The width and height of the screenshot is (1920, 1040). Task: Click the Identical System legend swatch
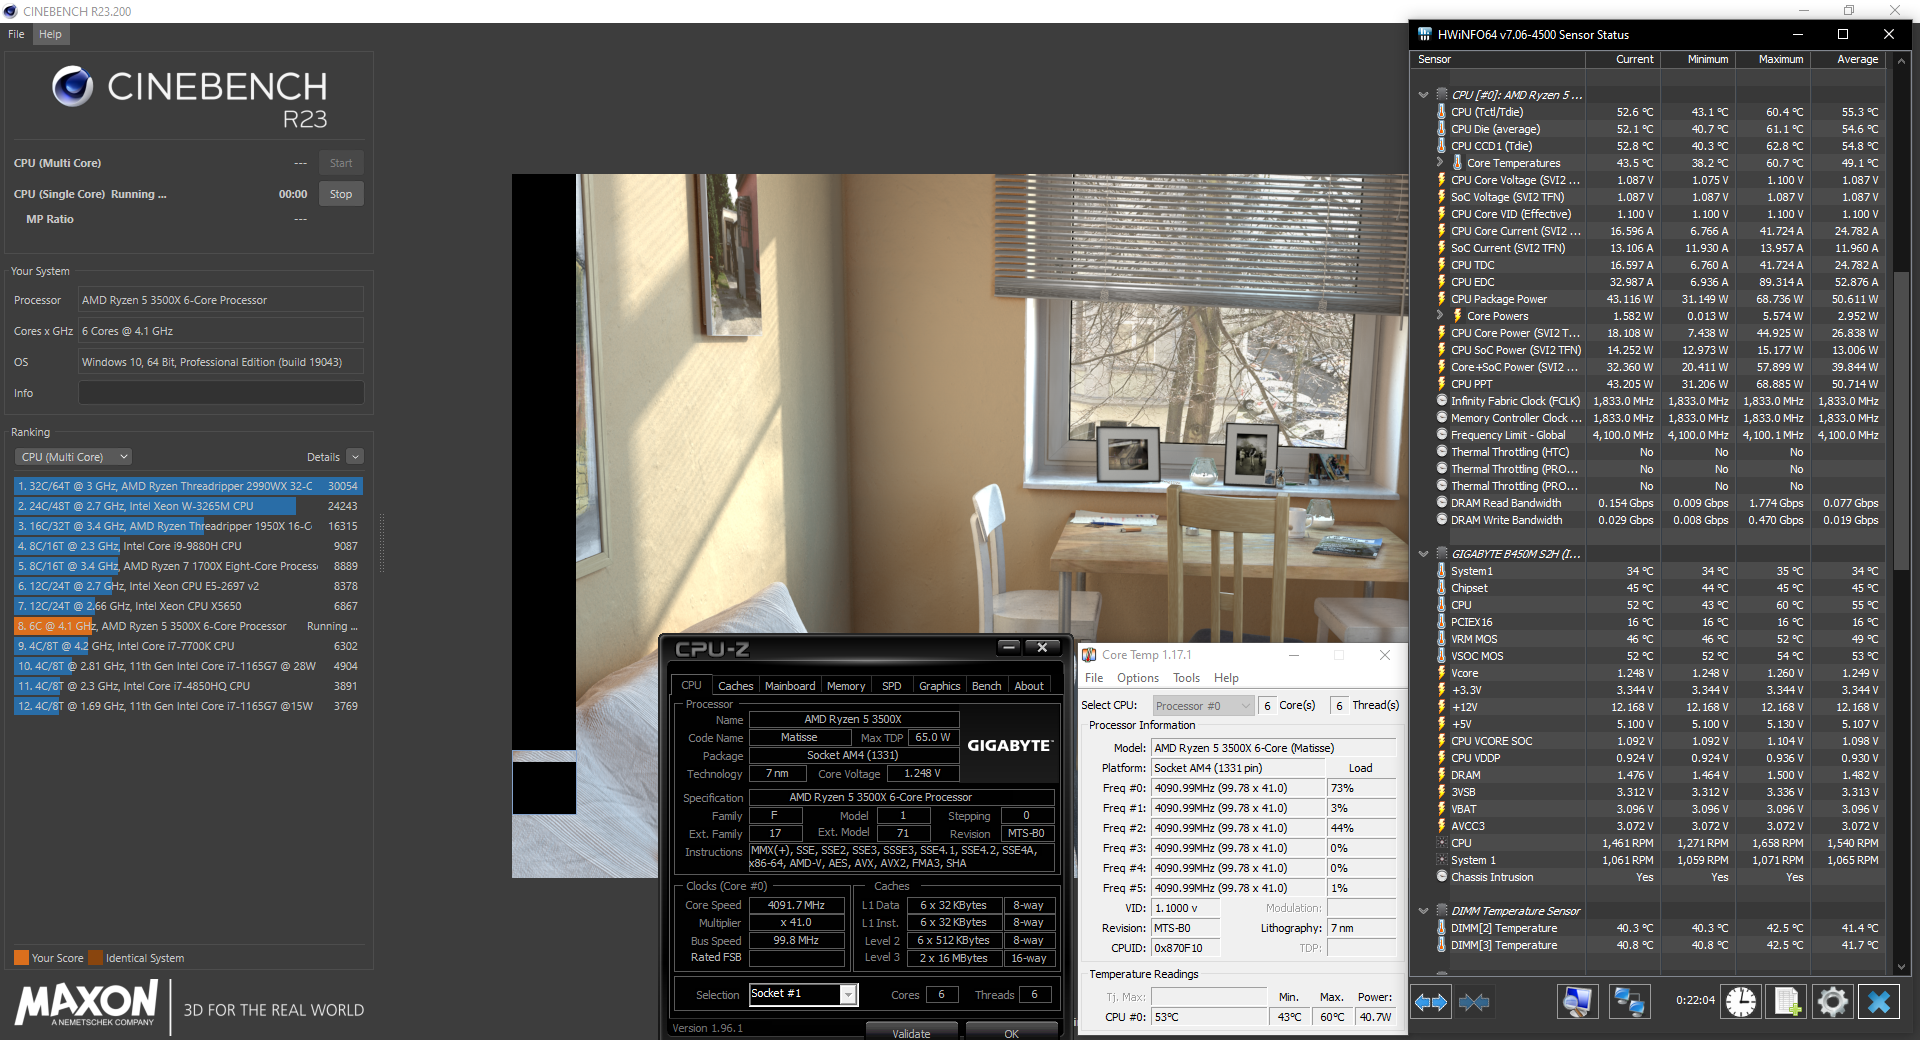point(95,958)
